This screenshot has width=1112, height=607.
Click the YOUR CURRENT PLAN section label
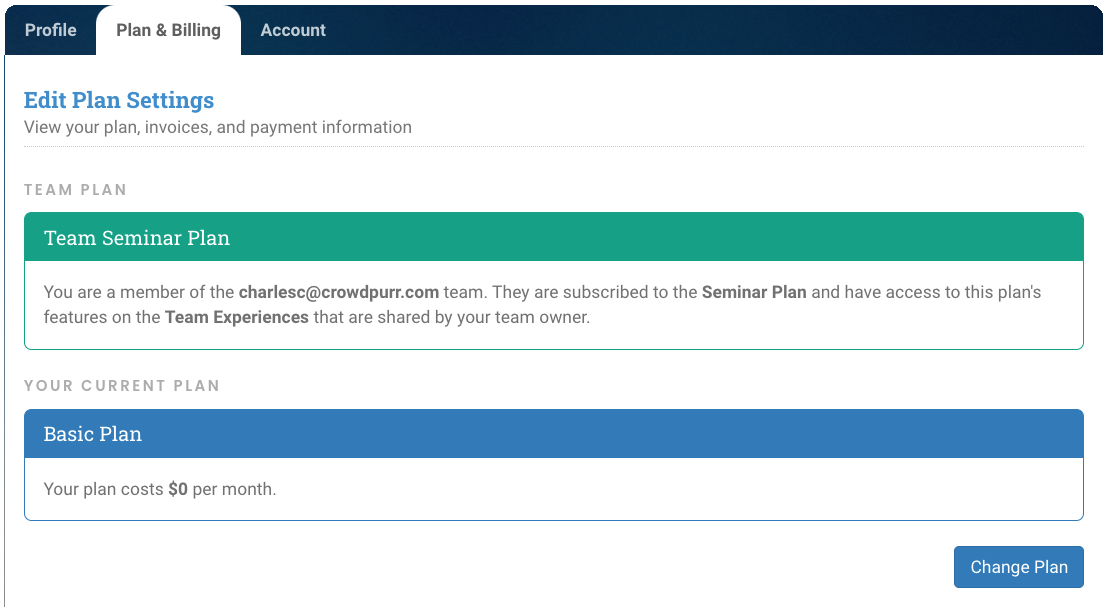[122, 386]
